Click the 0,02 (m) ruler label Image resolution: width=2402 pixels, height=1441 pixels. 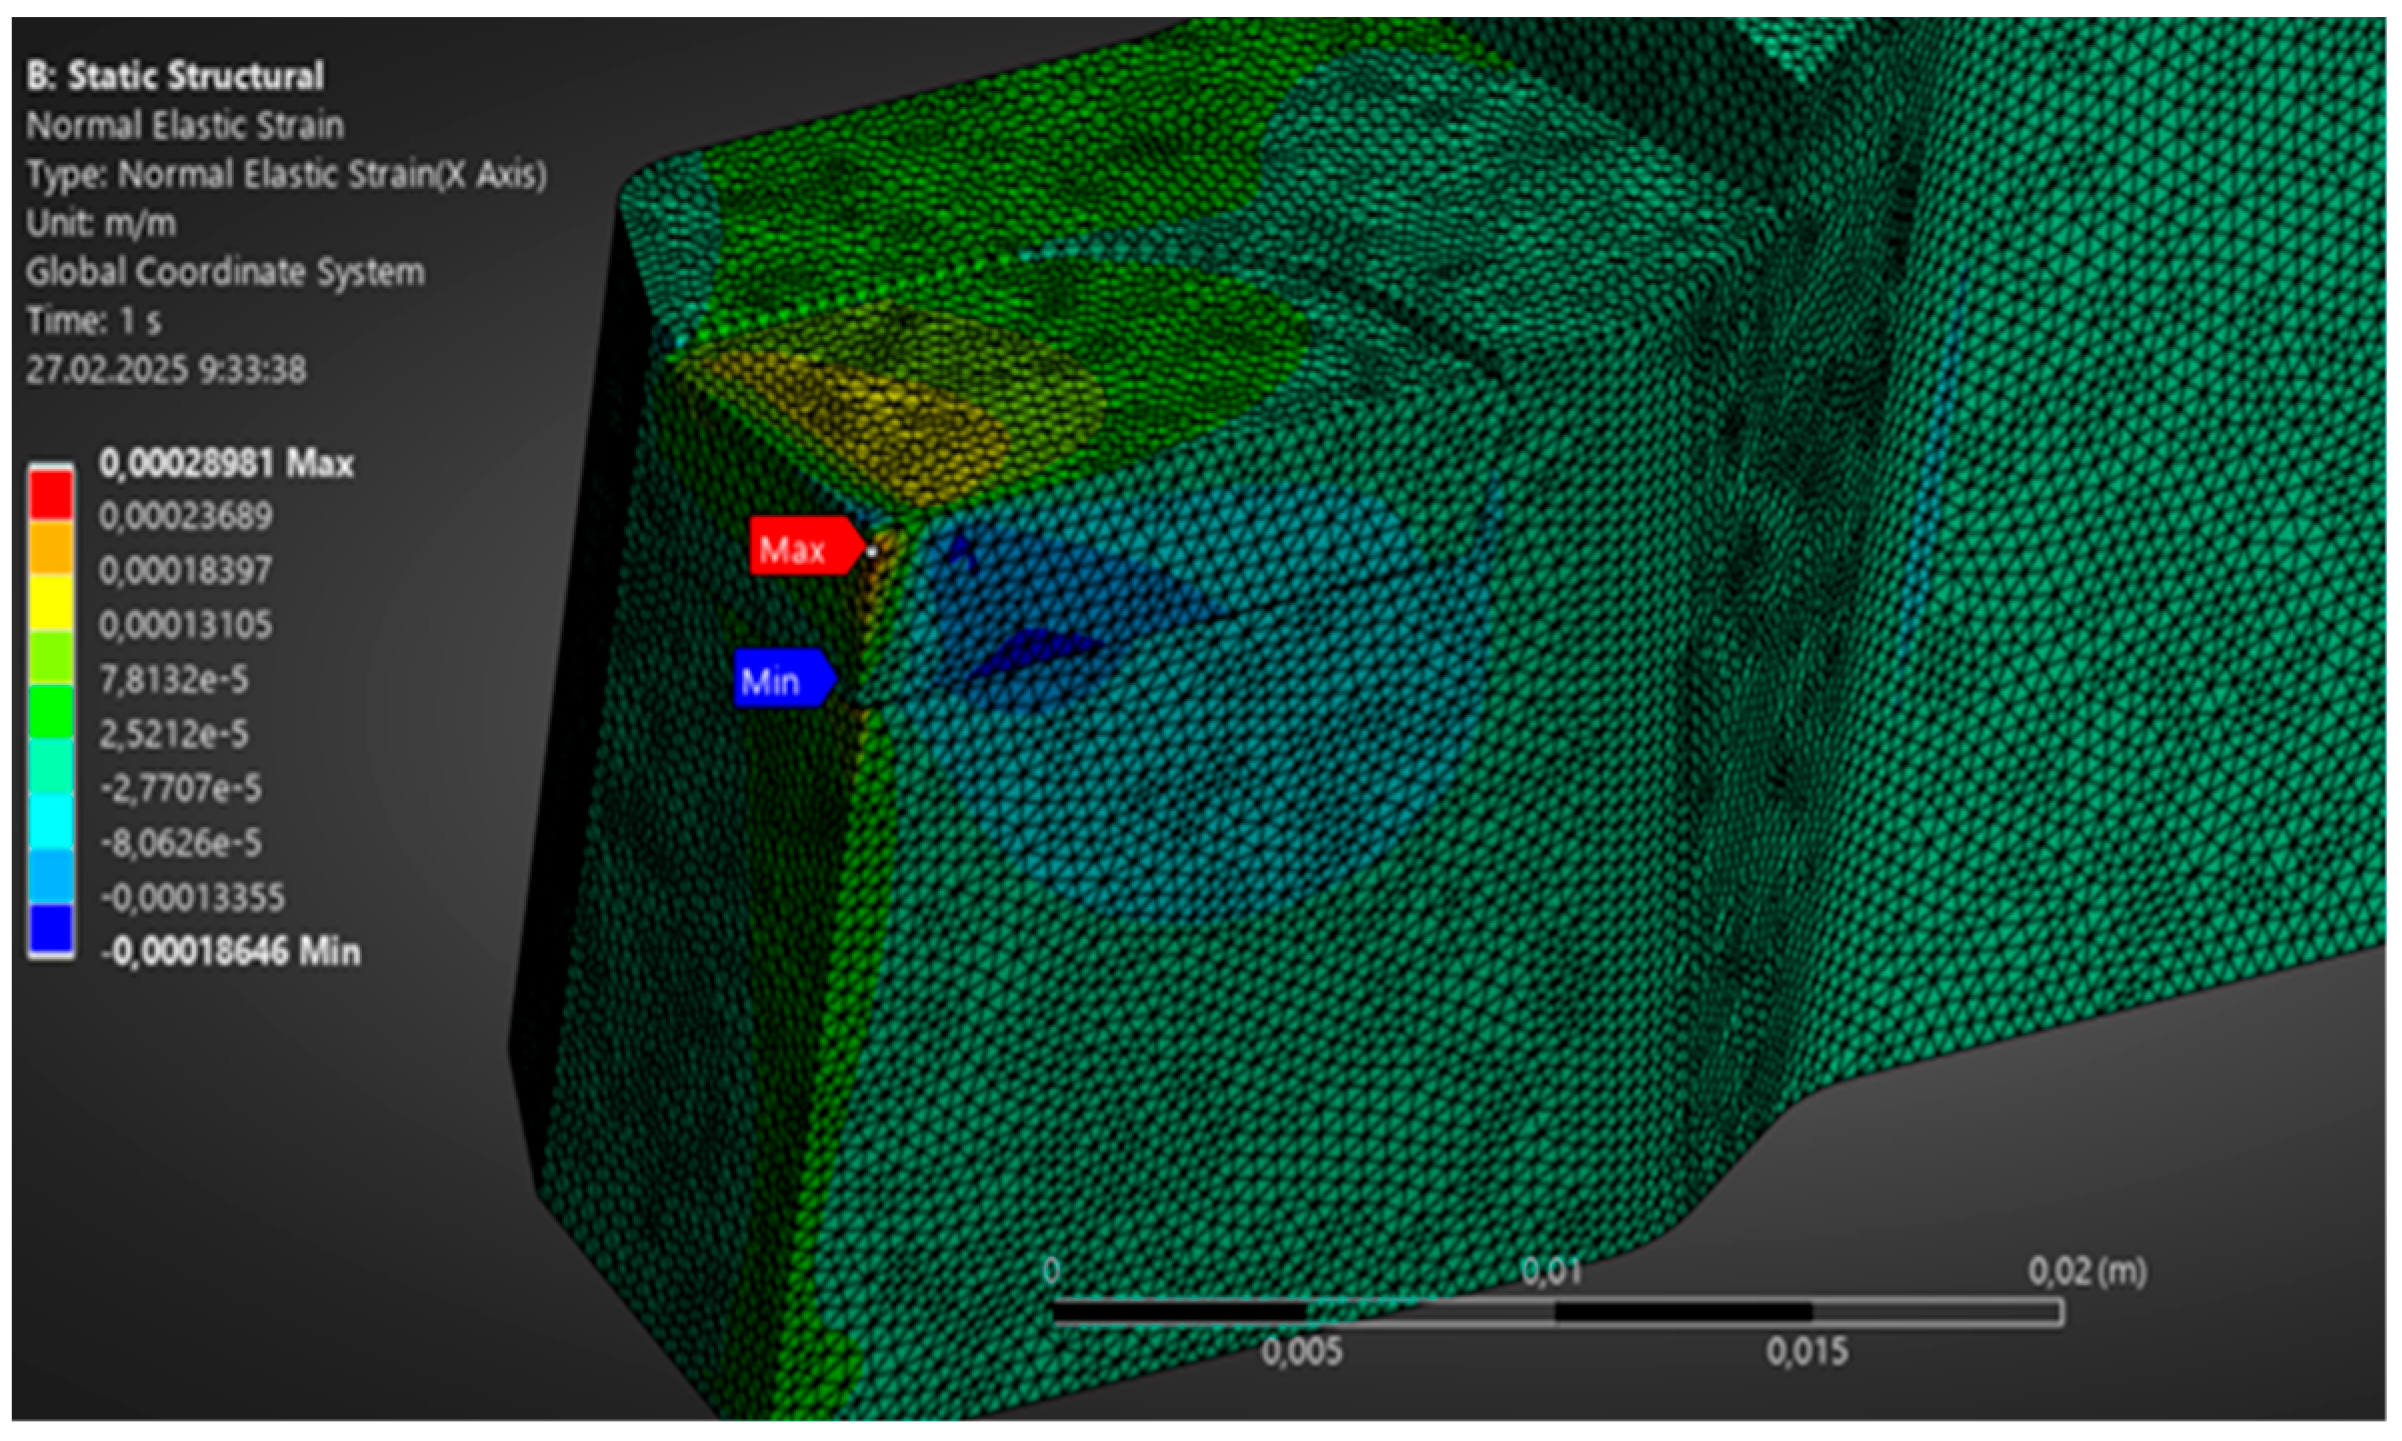(2086, 1271)
